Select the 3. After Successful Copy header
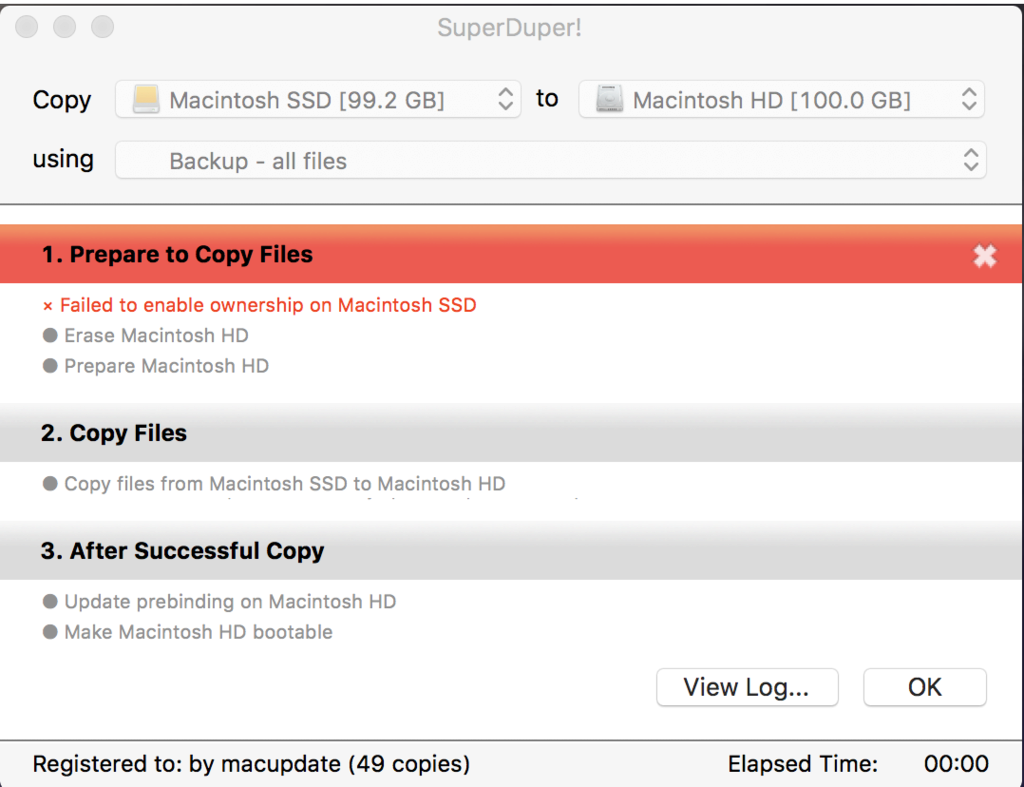Image resolution: width=1024 pixels, height=787 pixels. (x=183, y=551)
